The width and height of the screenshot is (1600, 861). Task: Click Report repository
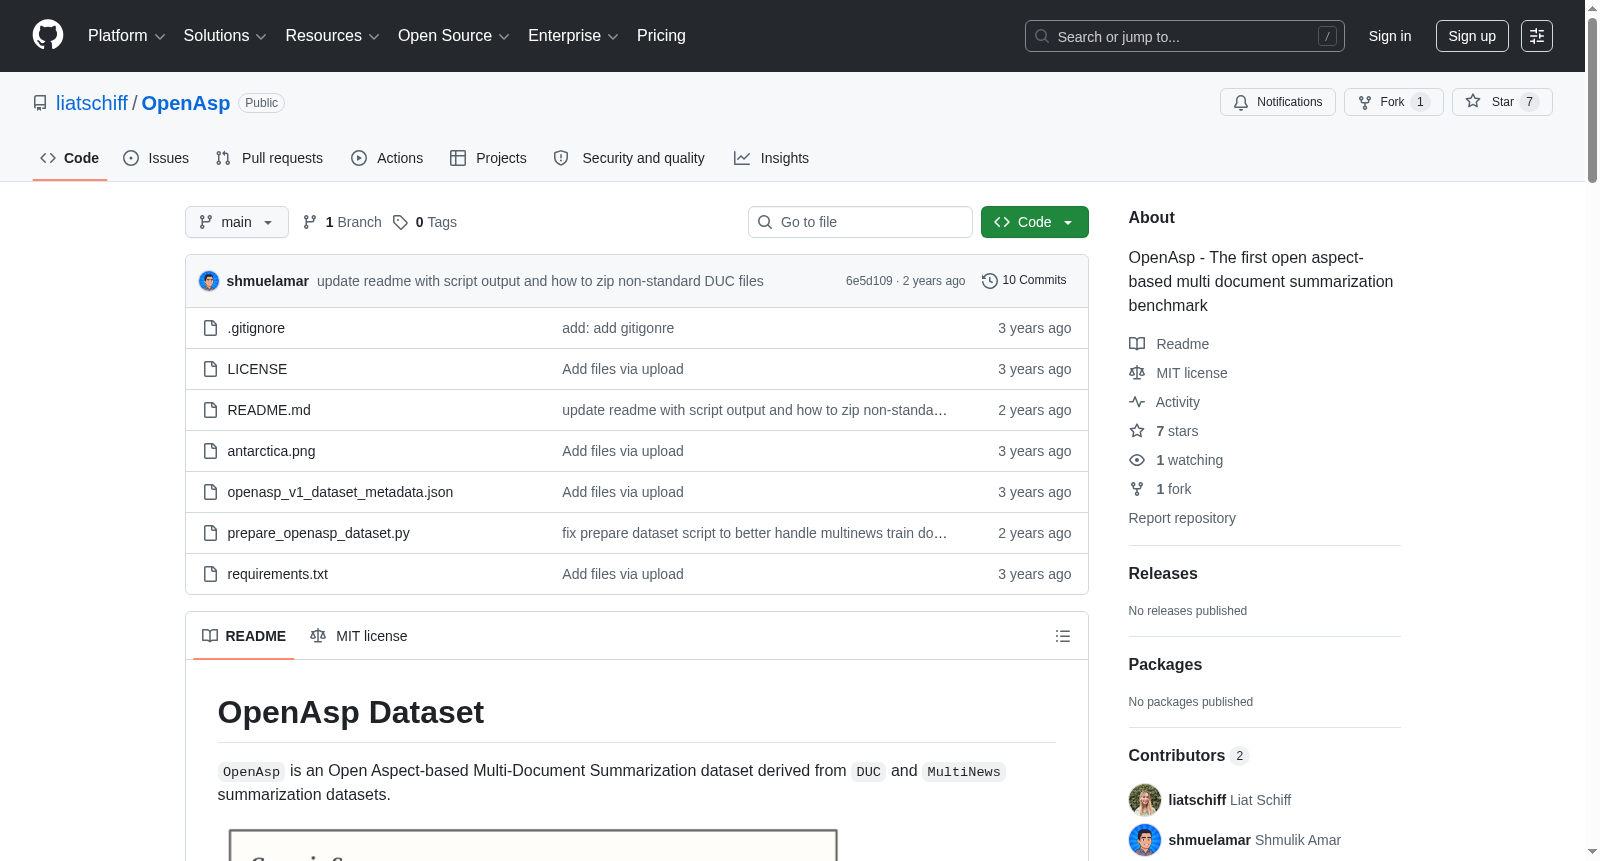coord(1182,518)
